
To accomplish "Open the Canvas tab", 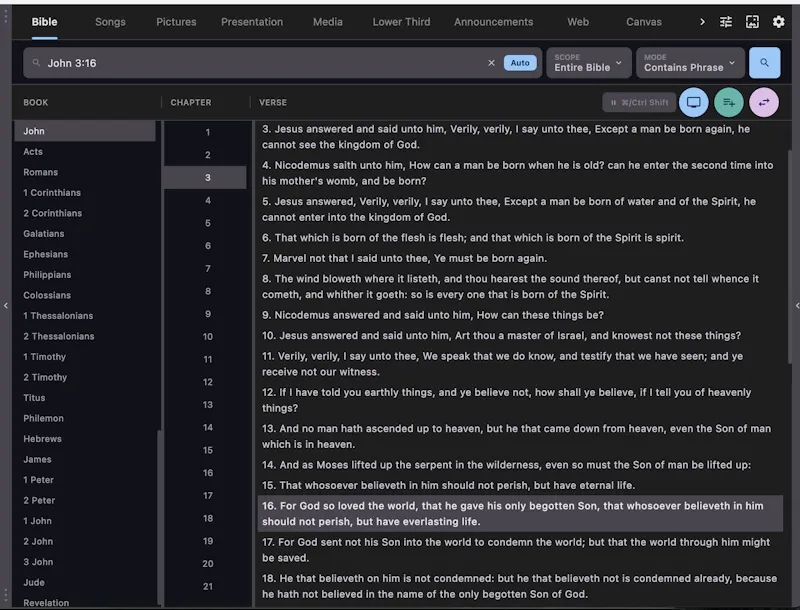I will click(x=644, y=22).
